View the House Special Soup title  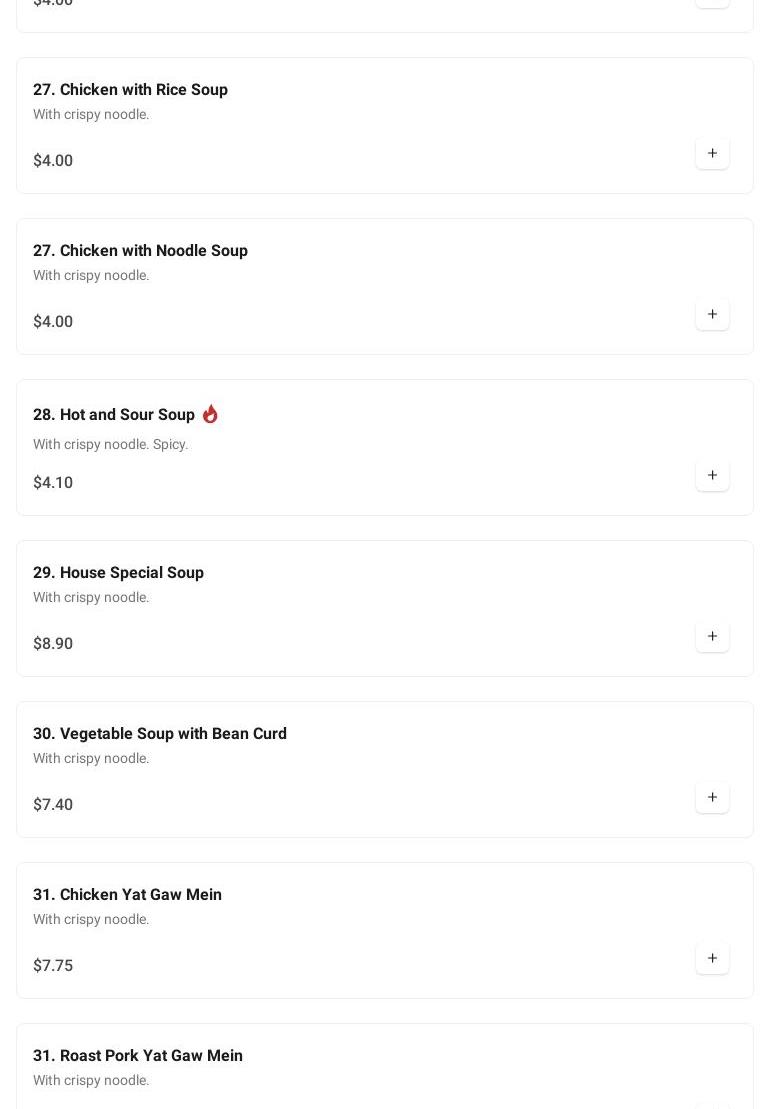click(x=118, y=573)
